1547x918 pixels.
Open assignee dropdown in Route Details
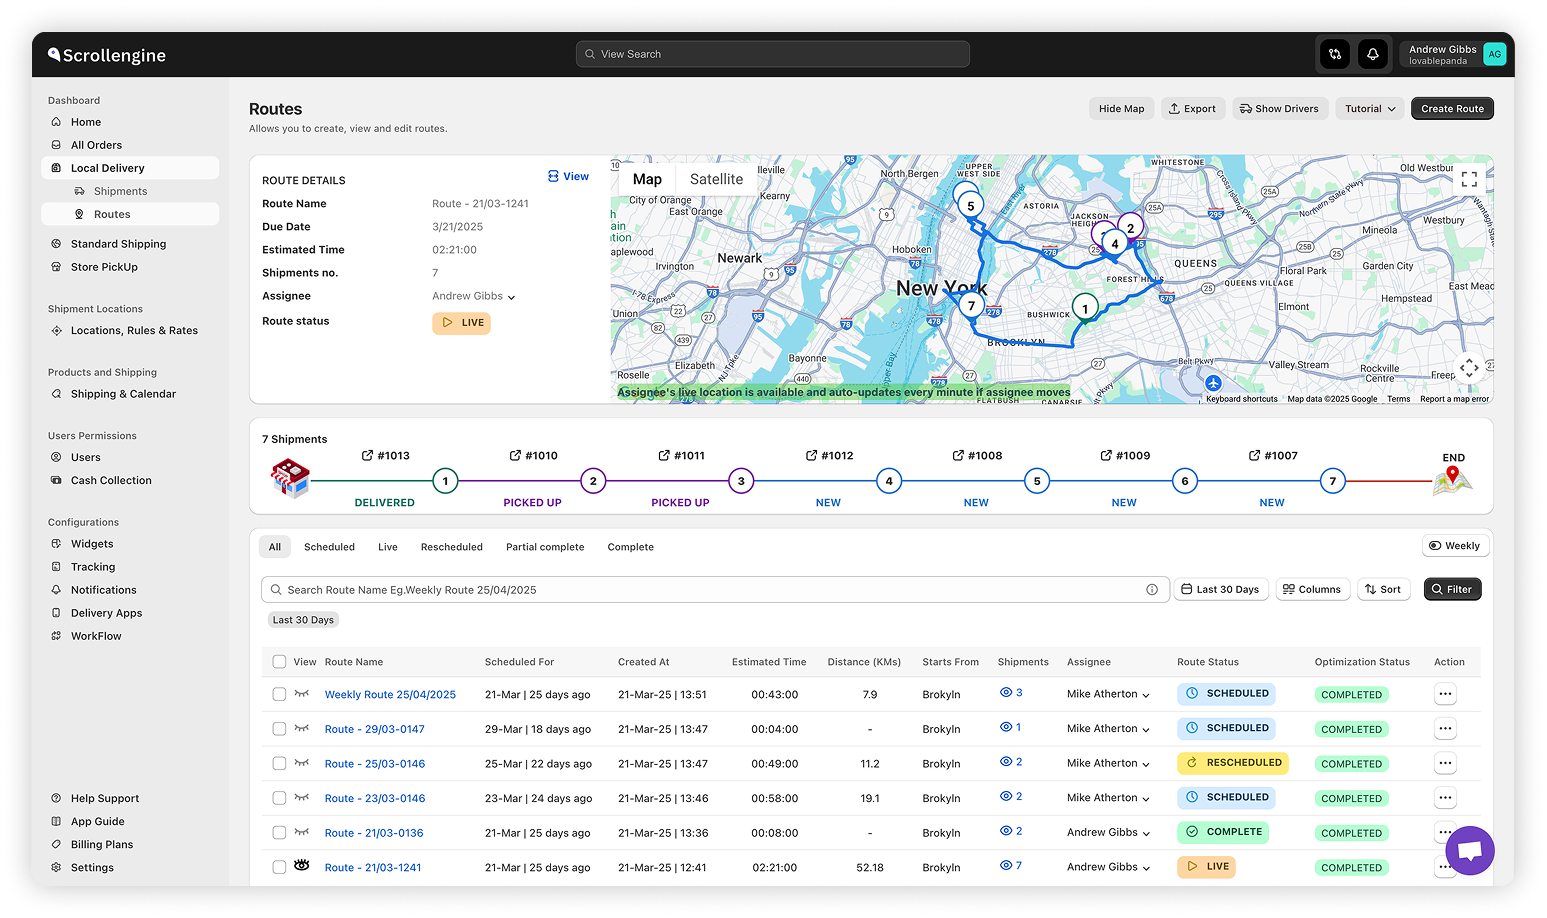pos(474,297)
